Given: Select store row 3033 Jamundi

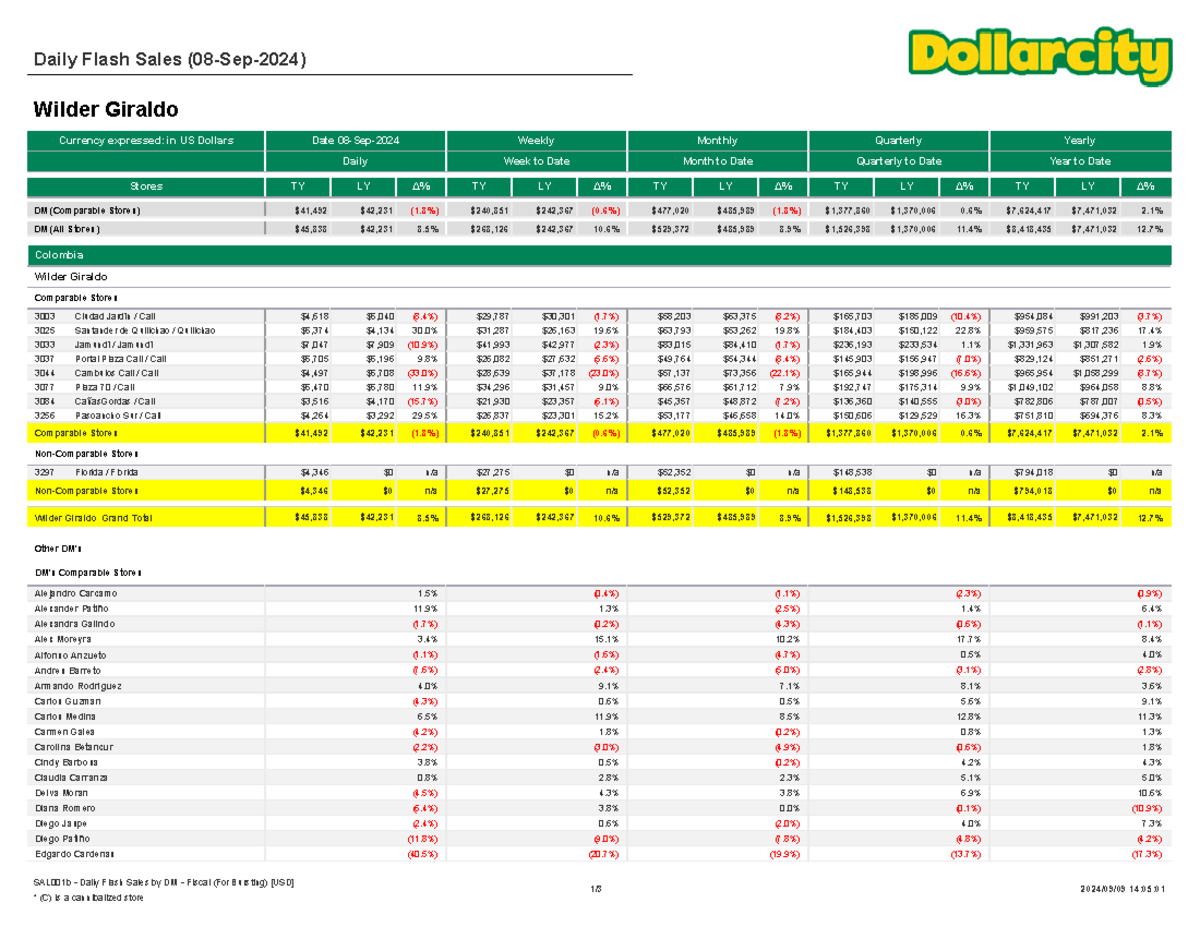Looking at the screenshot, I should pyautogui.click(x=600, y=344).
